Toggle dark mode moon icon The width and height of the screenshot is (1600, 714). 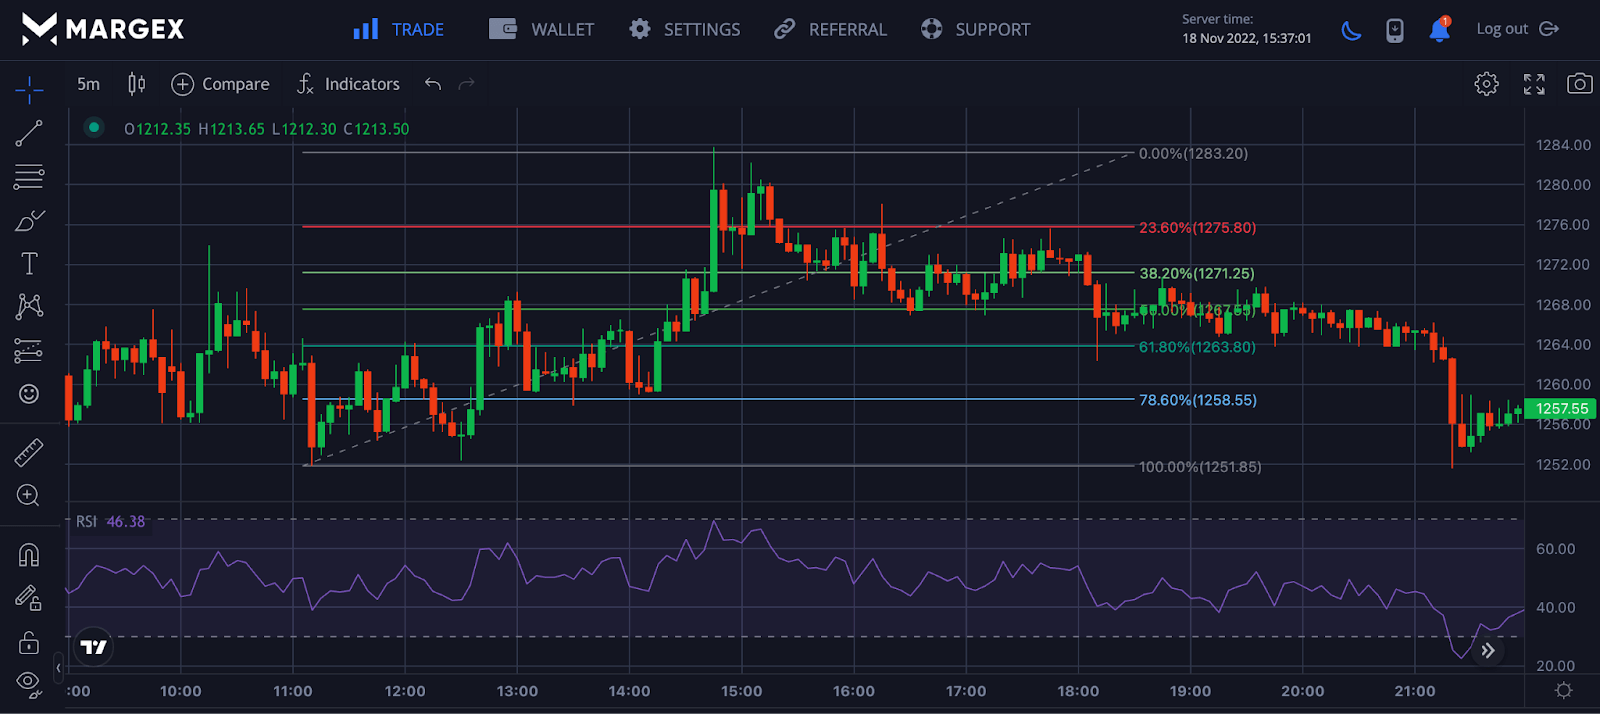1351,30
